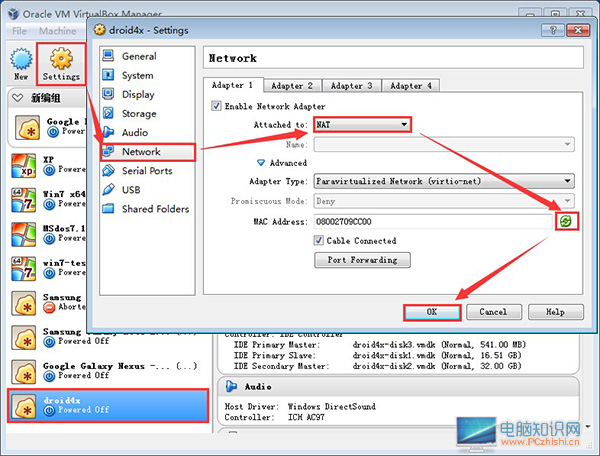600x456 pixels.
Task: Open the Shared Folders settings category
Action: [155, 209]
